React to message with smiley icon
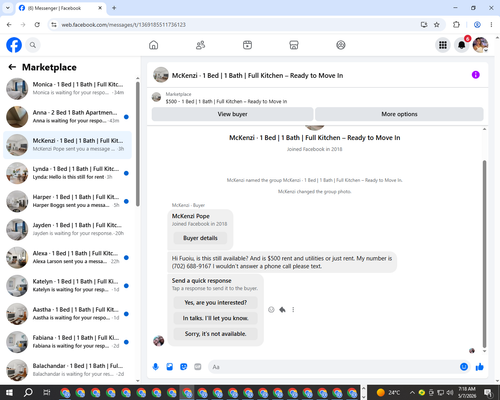Screen dimensions: 500x400 point(271,310)
